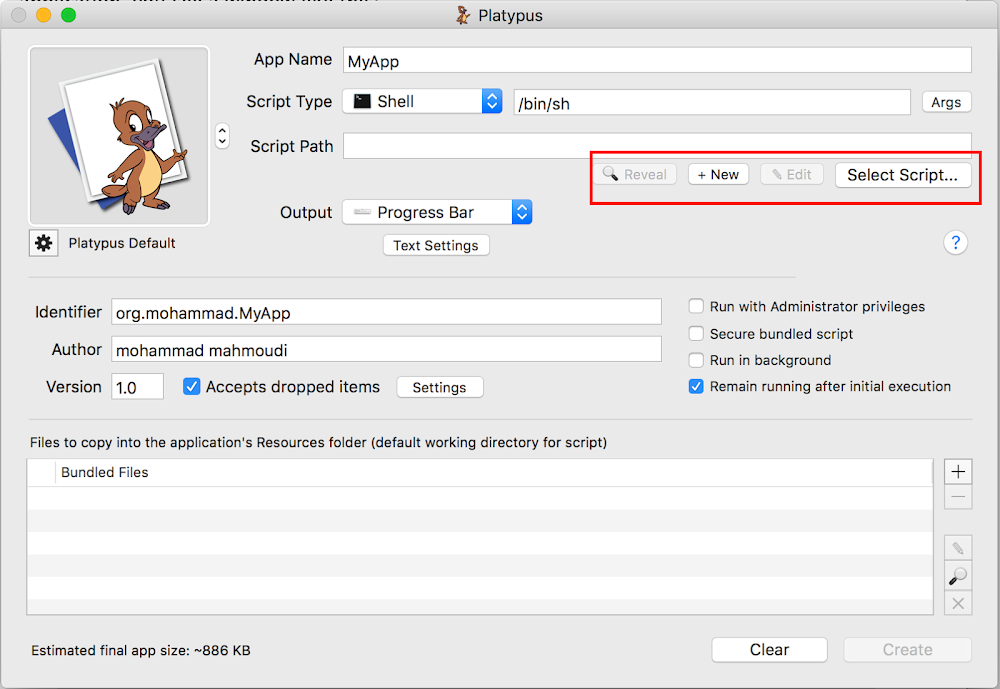This screenshot has height=689, width=1000.
Task: Click the Edit script button
Action: (791, 174)
